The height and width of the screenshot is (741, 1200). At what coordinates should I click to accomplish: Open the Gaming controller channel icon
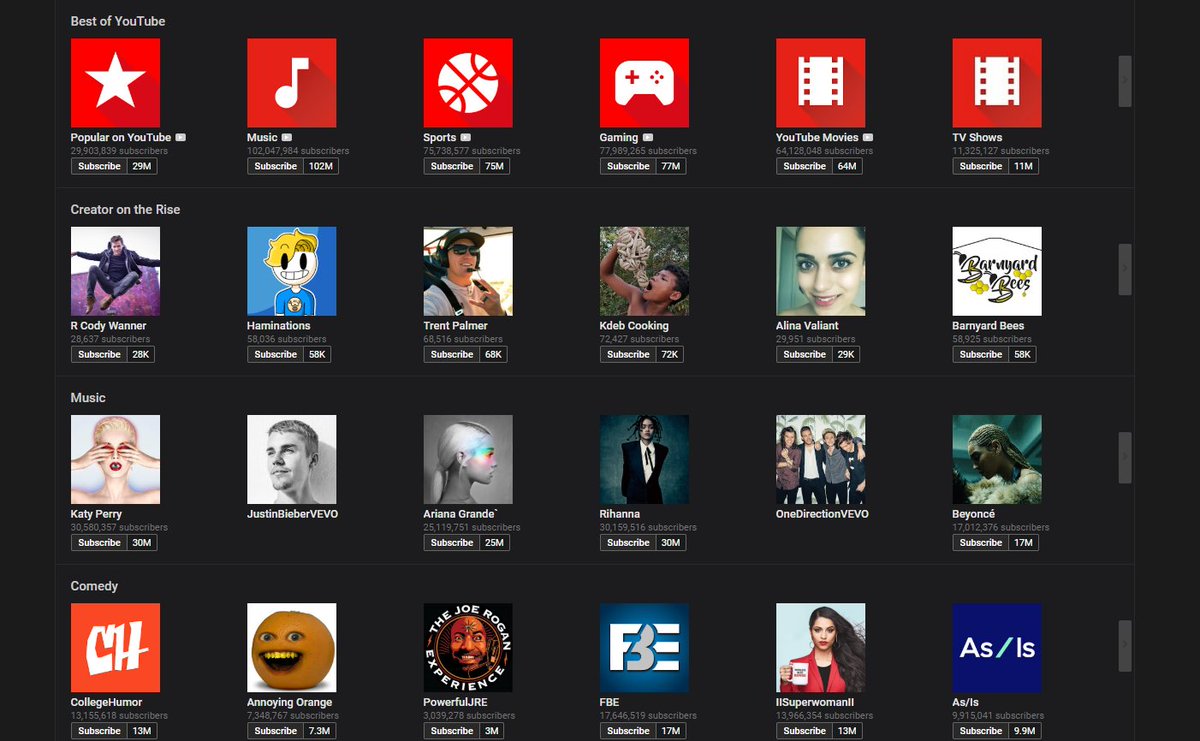644,83
